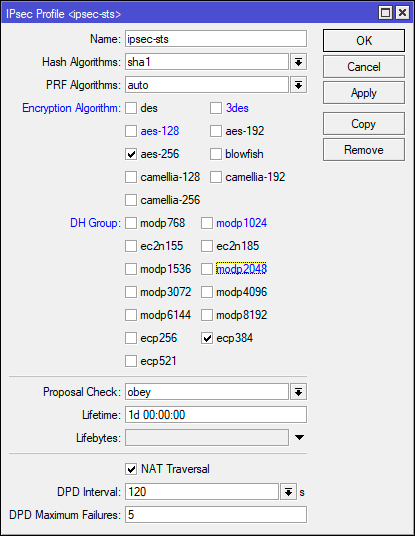This screenshot has height=536, width=415.
Task: Open the DPD Interval dropdown arrow
Action: [288, 492]
